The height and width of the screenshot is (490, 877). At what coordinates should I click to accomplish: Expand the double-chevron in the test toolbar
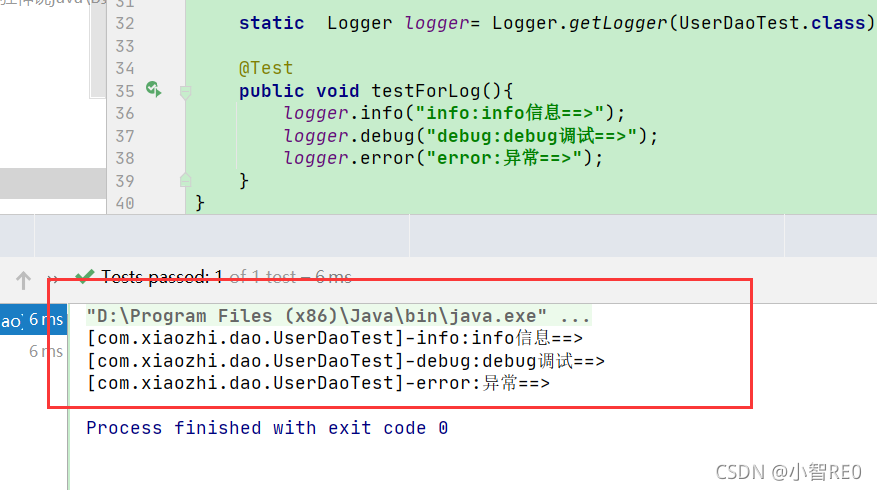click(x=53, y=278)
